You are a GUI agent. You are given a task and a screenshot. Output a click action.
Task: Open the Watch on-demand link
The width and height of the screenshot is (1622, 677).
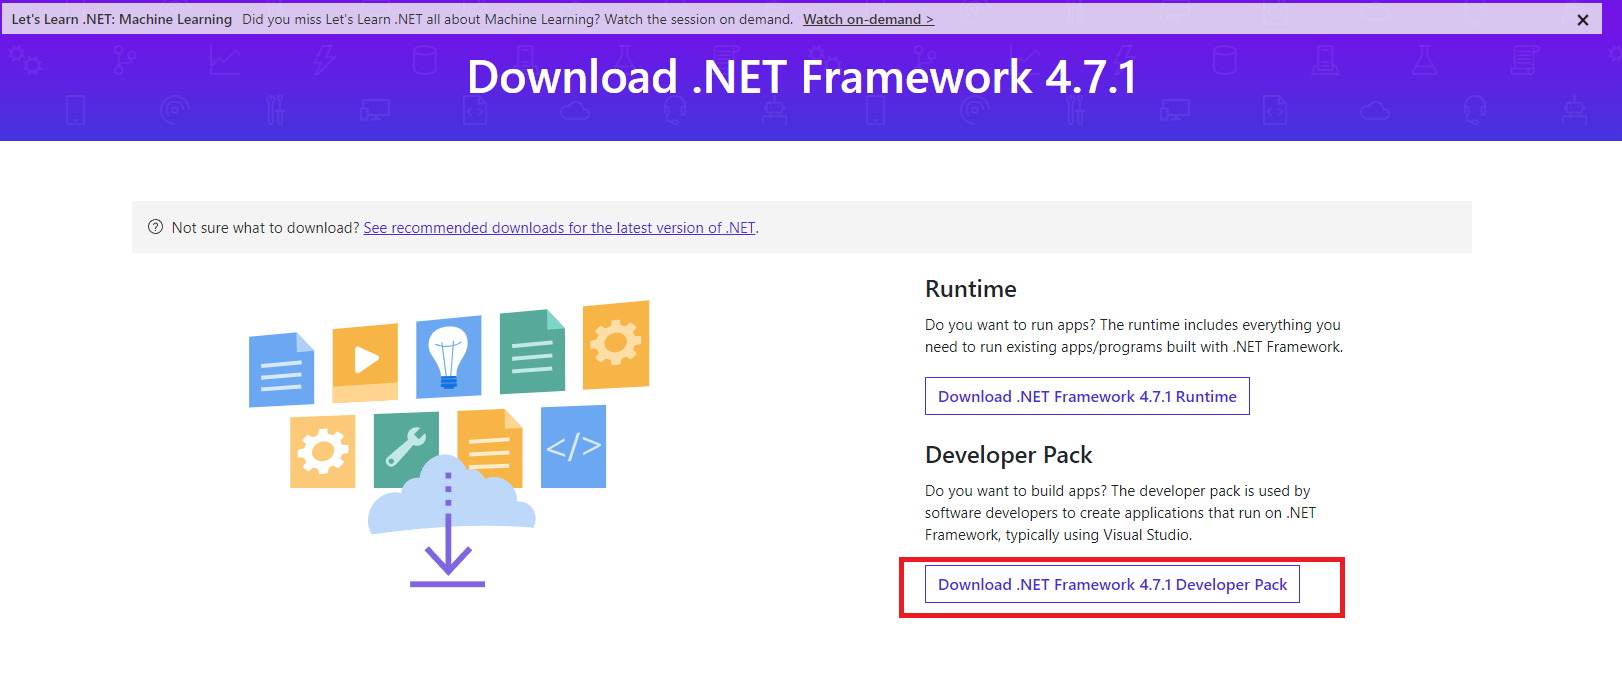[x=868, y=19]
